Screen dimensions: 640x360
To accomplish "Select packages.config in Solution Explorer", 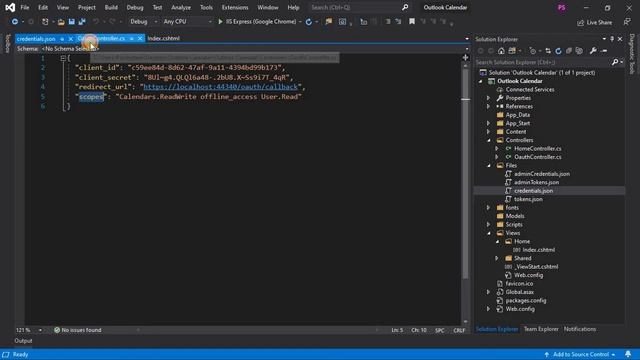I will (x=526, y=300).
